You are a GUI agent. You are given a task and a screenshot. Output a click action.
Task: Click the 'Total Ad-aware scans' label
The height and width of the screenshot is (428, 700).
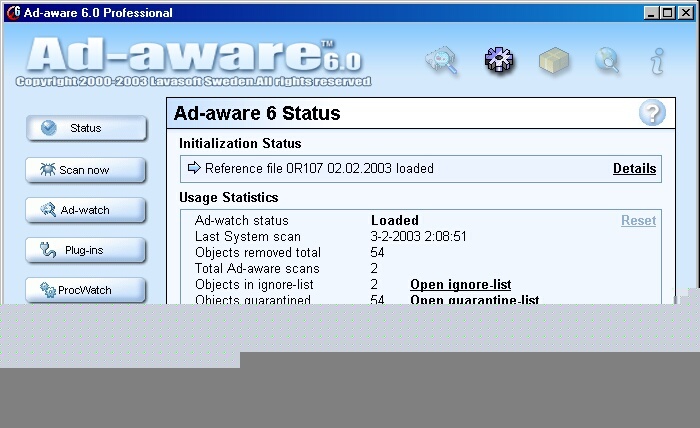(x=257, y=269)
